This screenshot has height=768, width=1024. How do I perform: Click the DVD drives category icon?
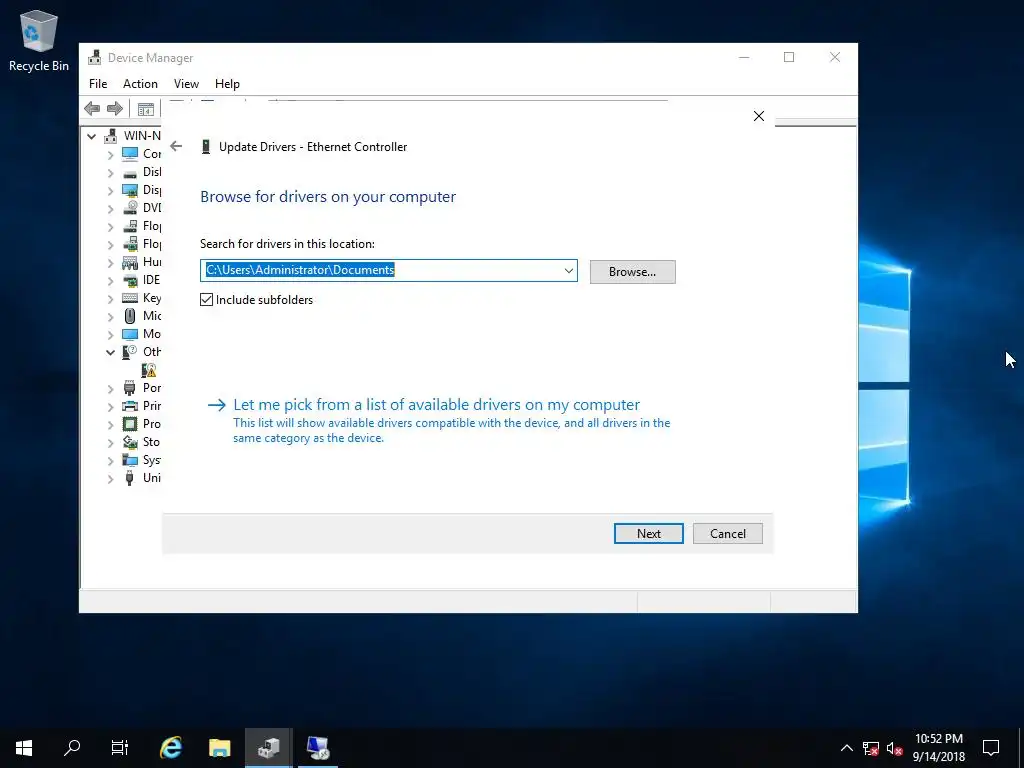130,208
